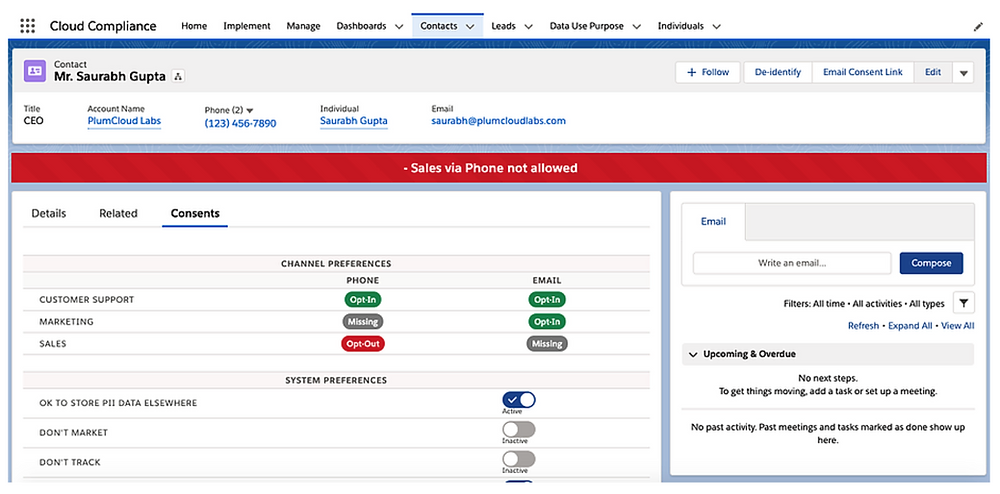
Task: Click the Follow button
Action: 708,73
